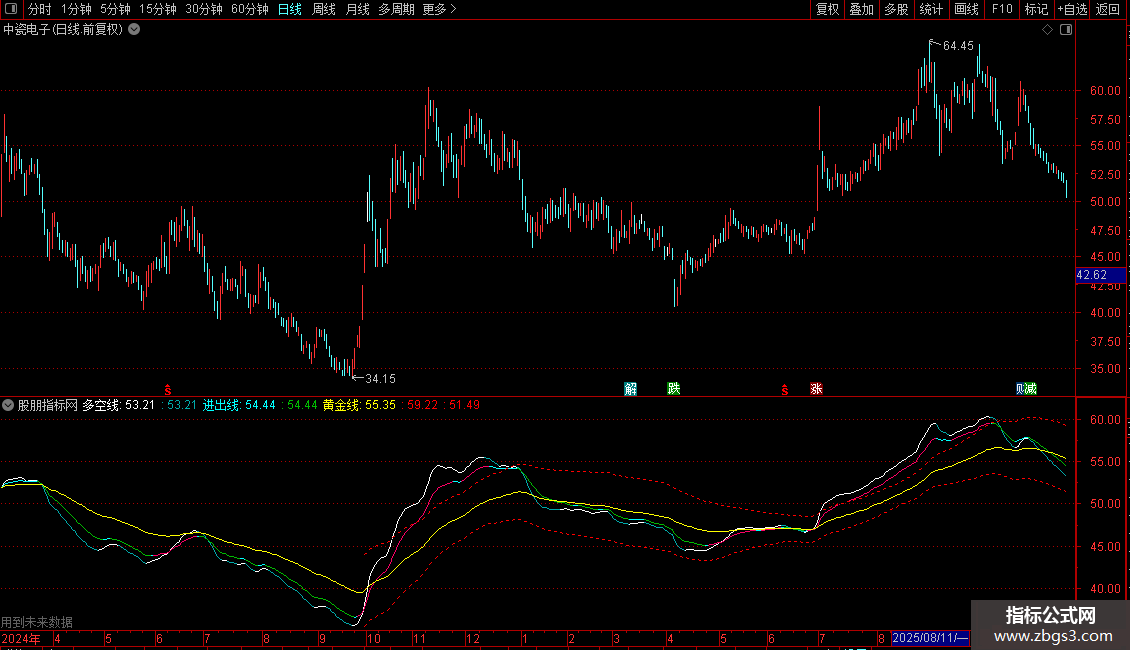Switch to the 周线 weekly period tab
Screen dimensions: 1130x650
pyautogui.click(x=324, y=9)
